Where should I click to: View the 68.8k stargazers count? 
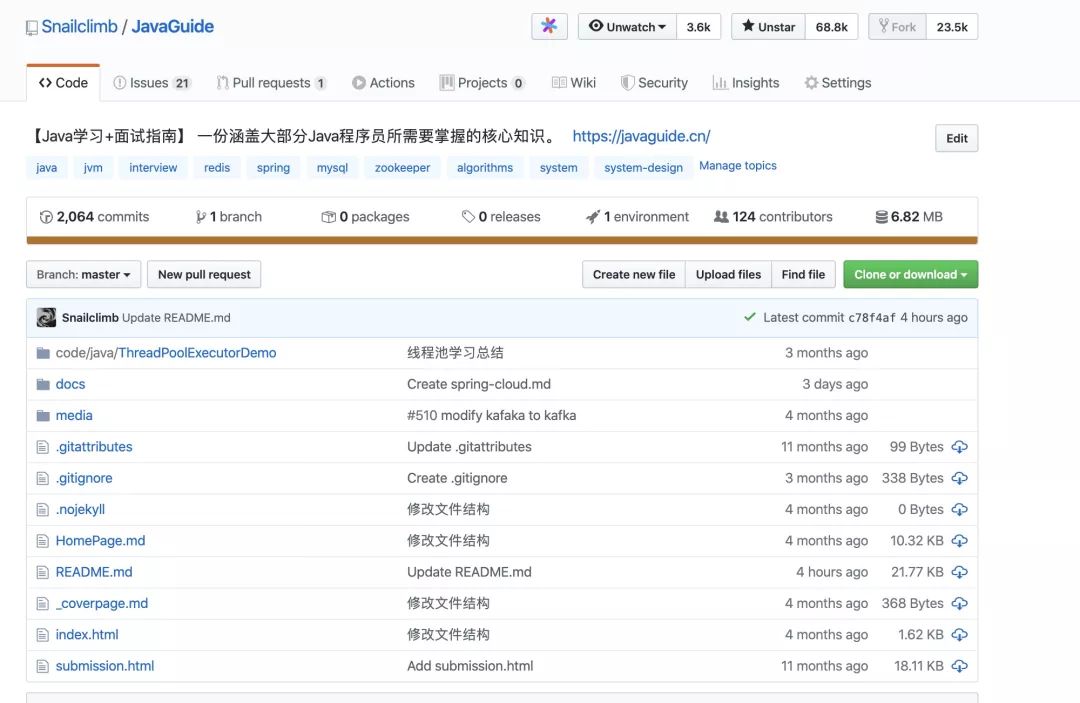tap(831, 27)
